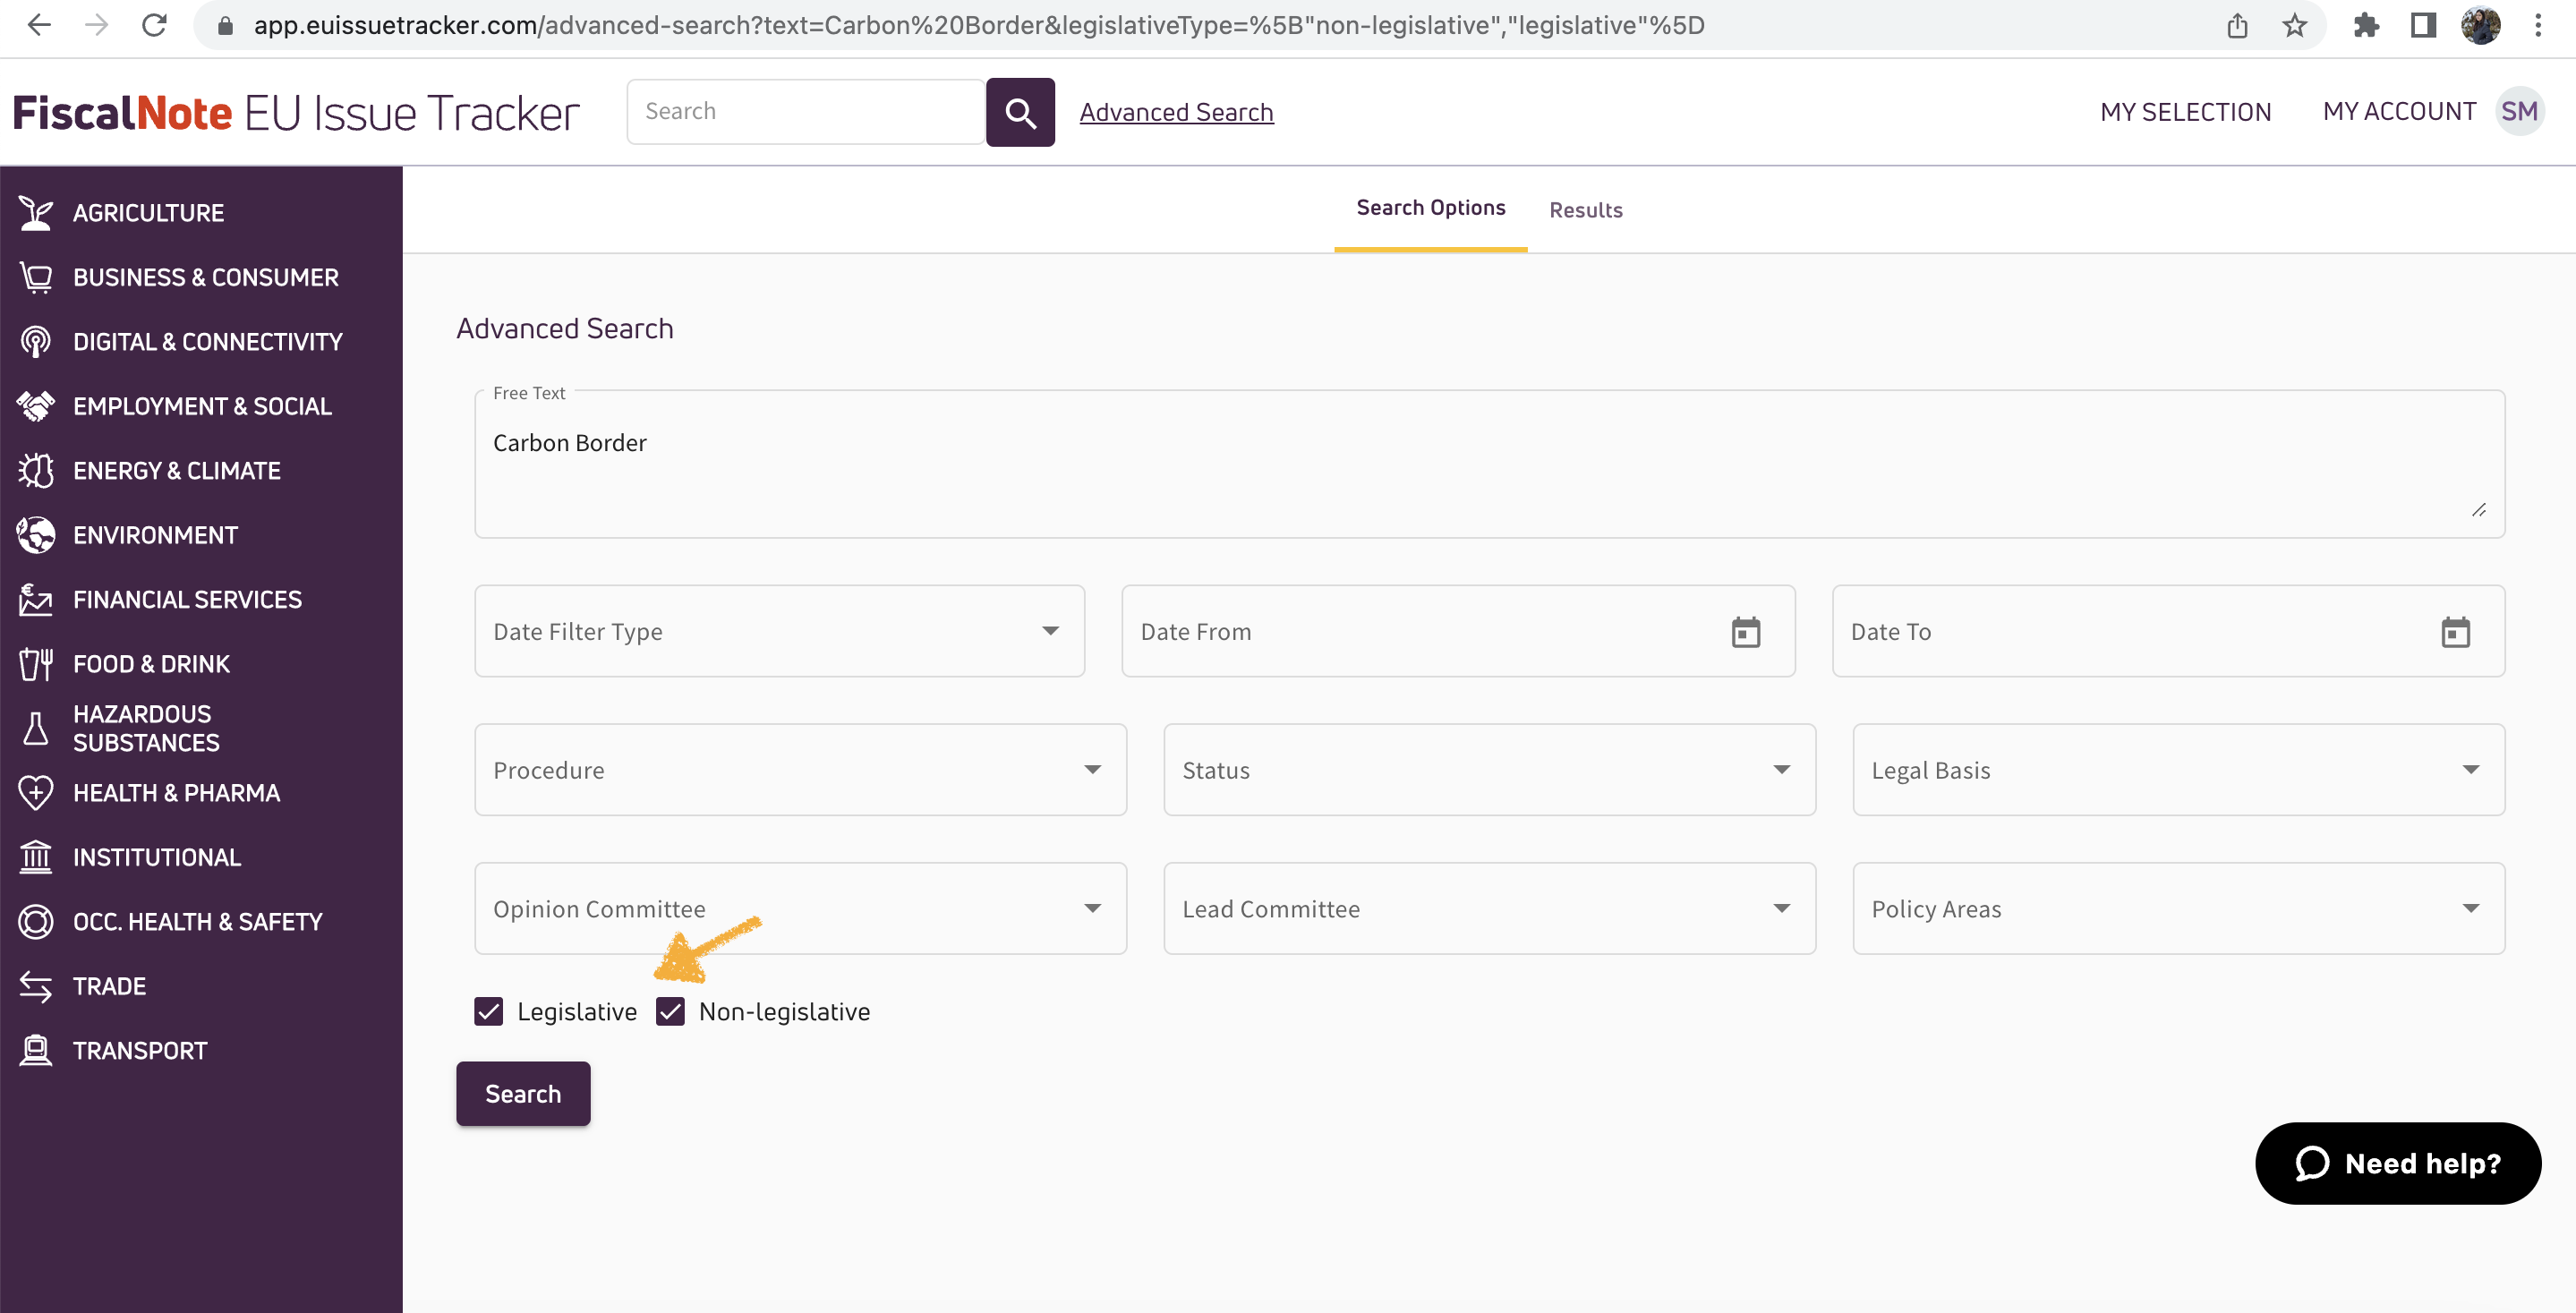Click the Institutional building icon
Image resolution: width=2576 pixels, height=1313 pixels.
pos(36,857)
